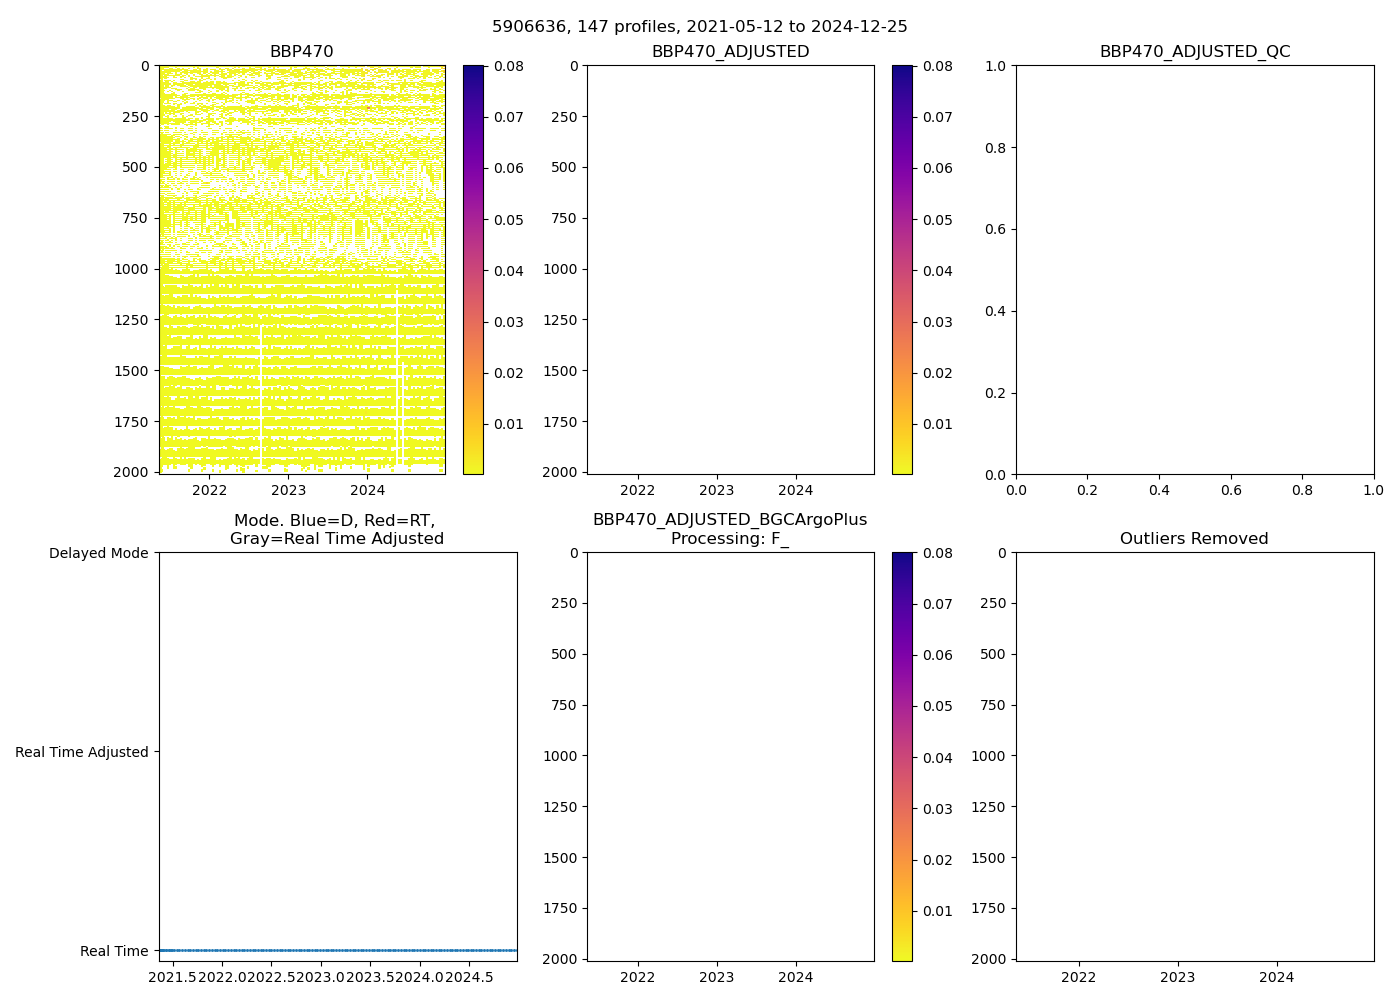Click the BBP470_ADJUSTED_BGCArgoPlus plot title
The image size is (1400, 1000).
click(x=730, y=529)
